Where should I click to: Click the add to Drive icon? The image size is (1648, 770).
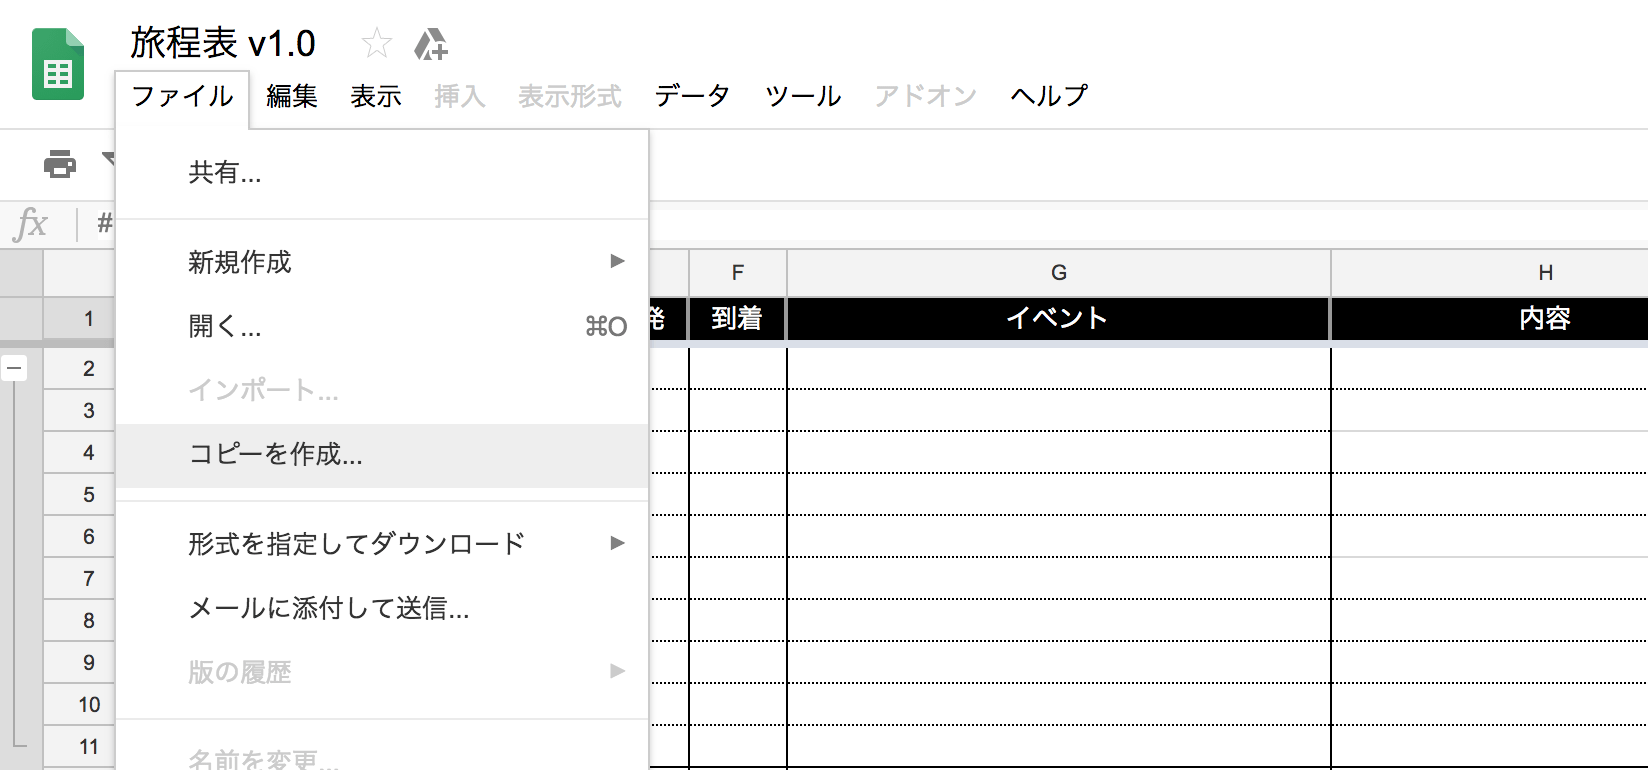point(431,44)
